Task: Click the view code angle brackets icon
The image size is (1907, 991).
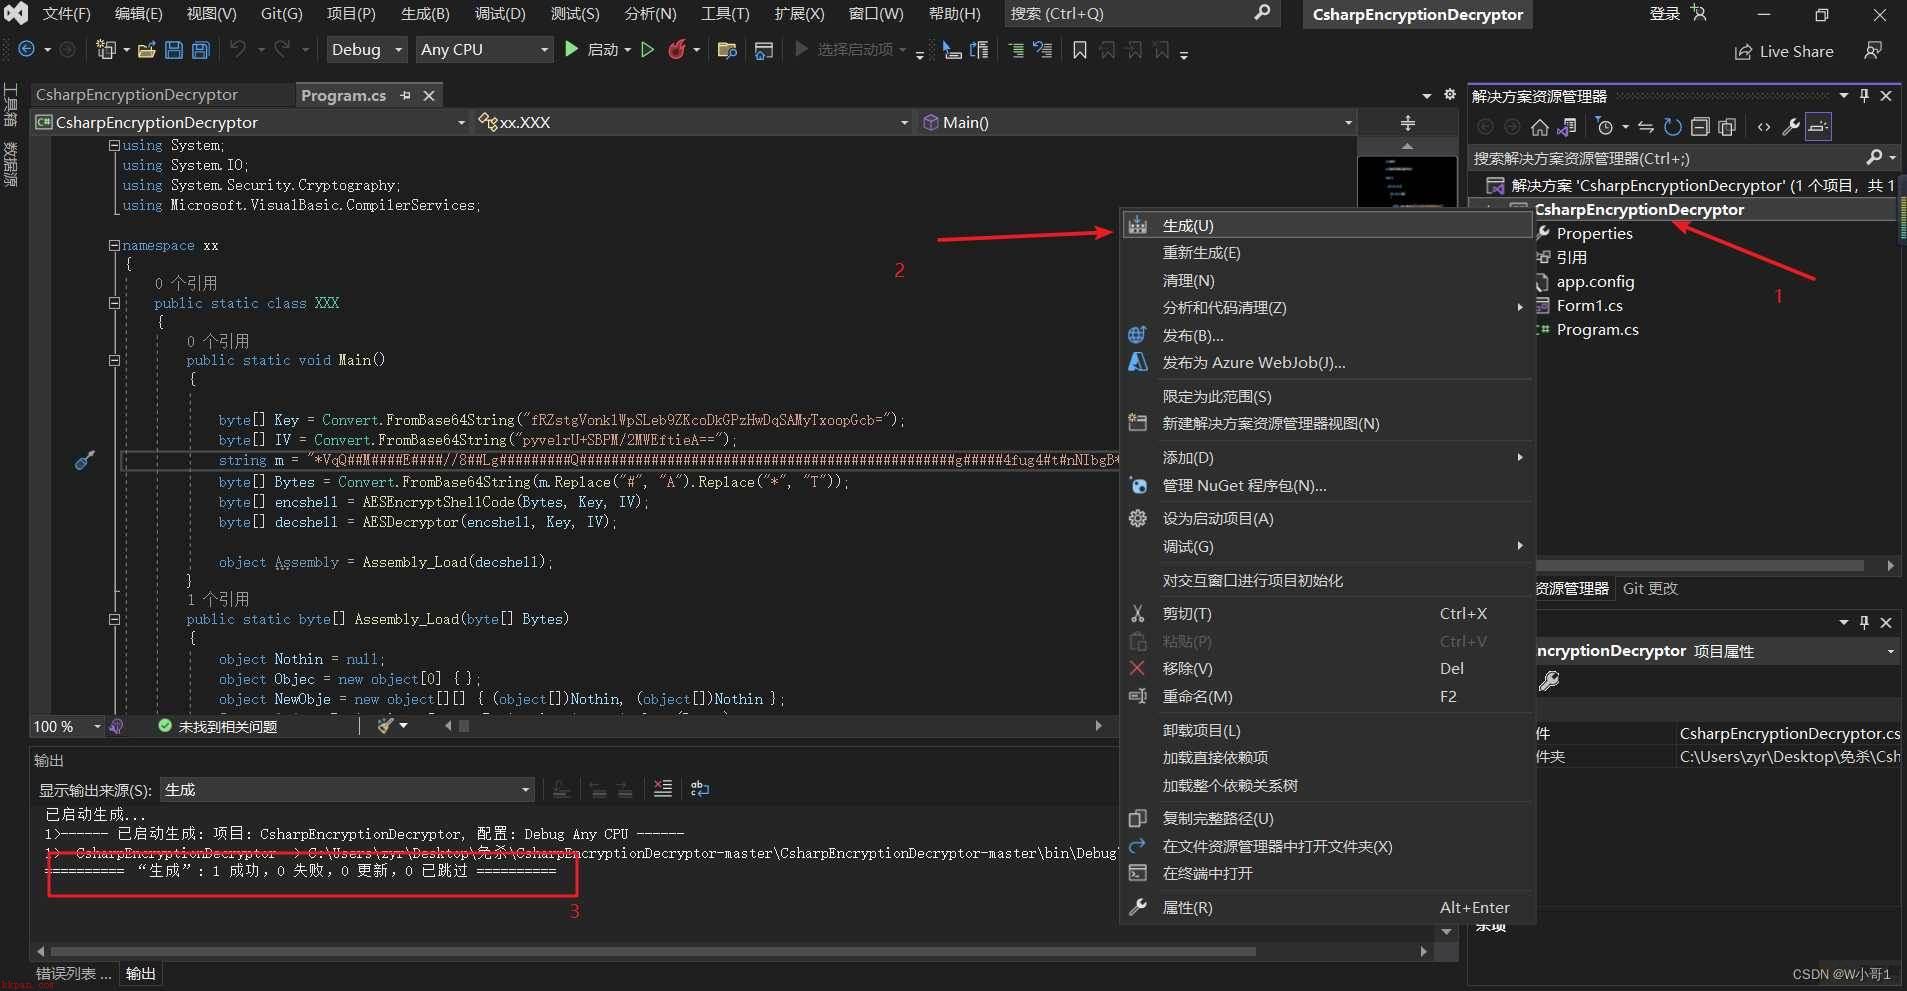Action: [1764, 127]
